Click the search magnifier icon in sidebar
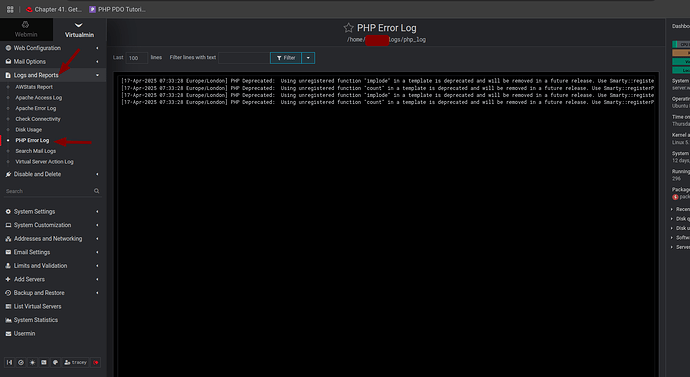 point(96,191)
